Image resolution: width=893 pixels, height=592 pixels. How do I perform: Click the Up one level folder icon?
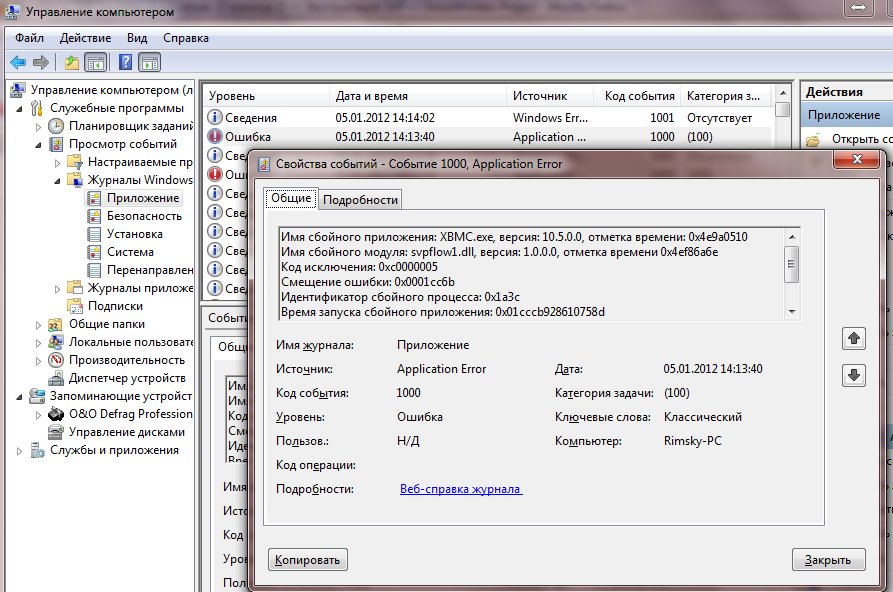71,63
